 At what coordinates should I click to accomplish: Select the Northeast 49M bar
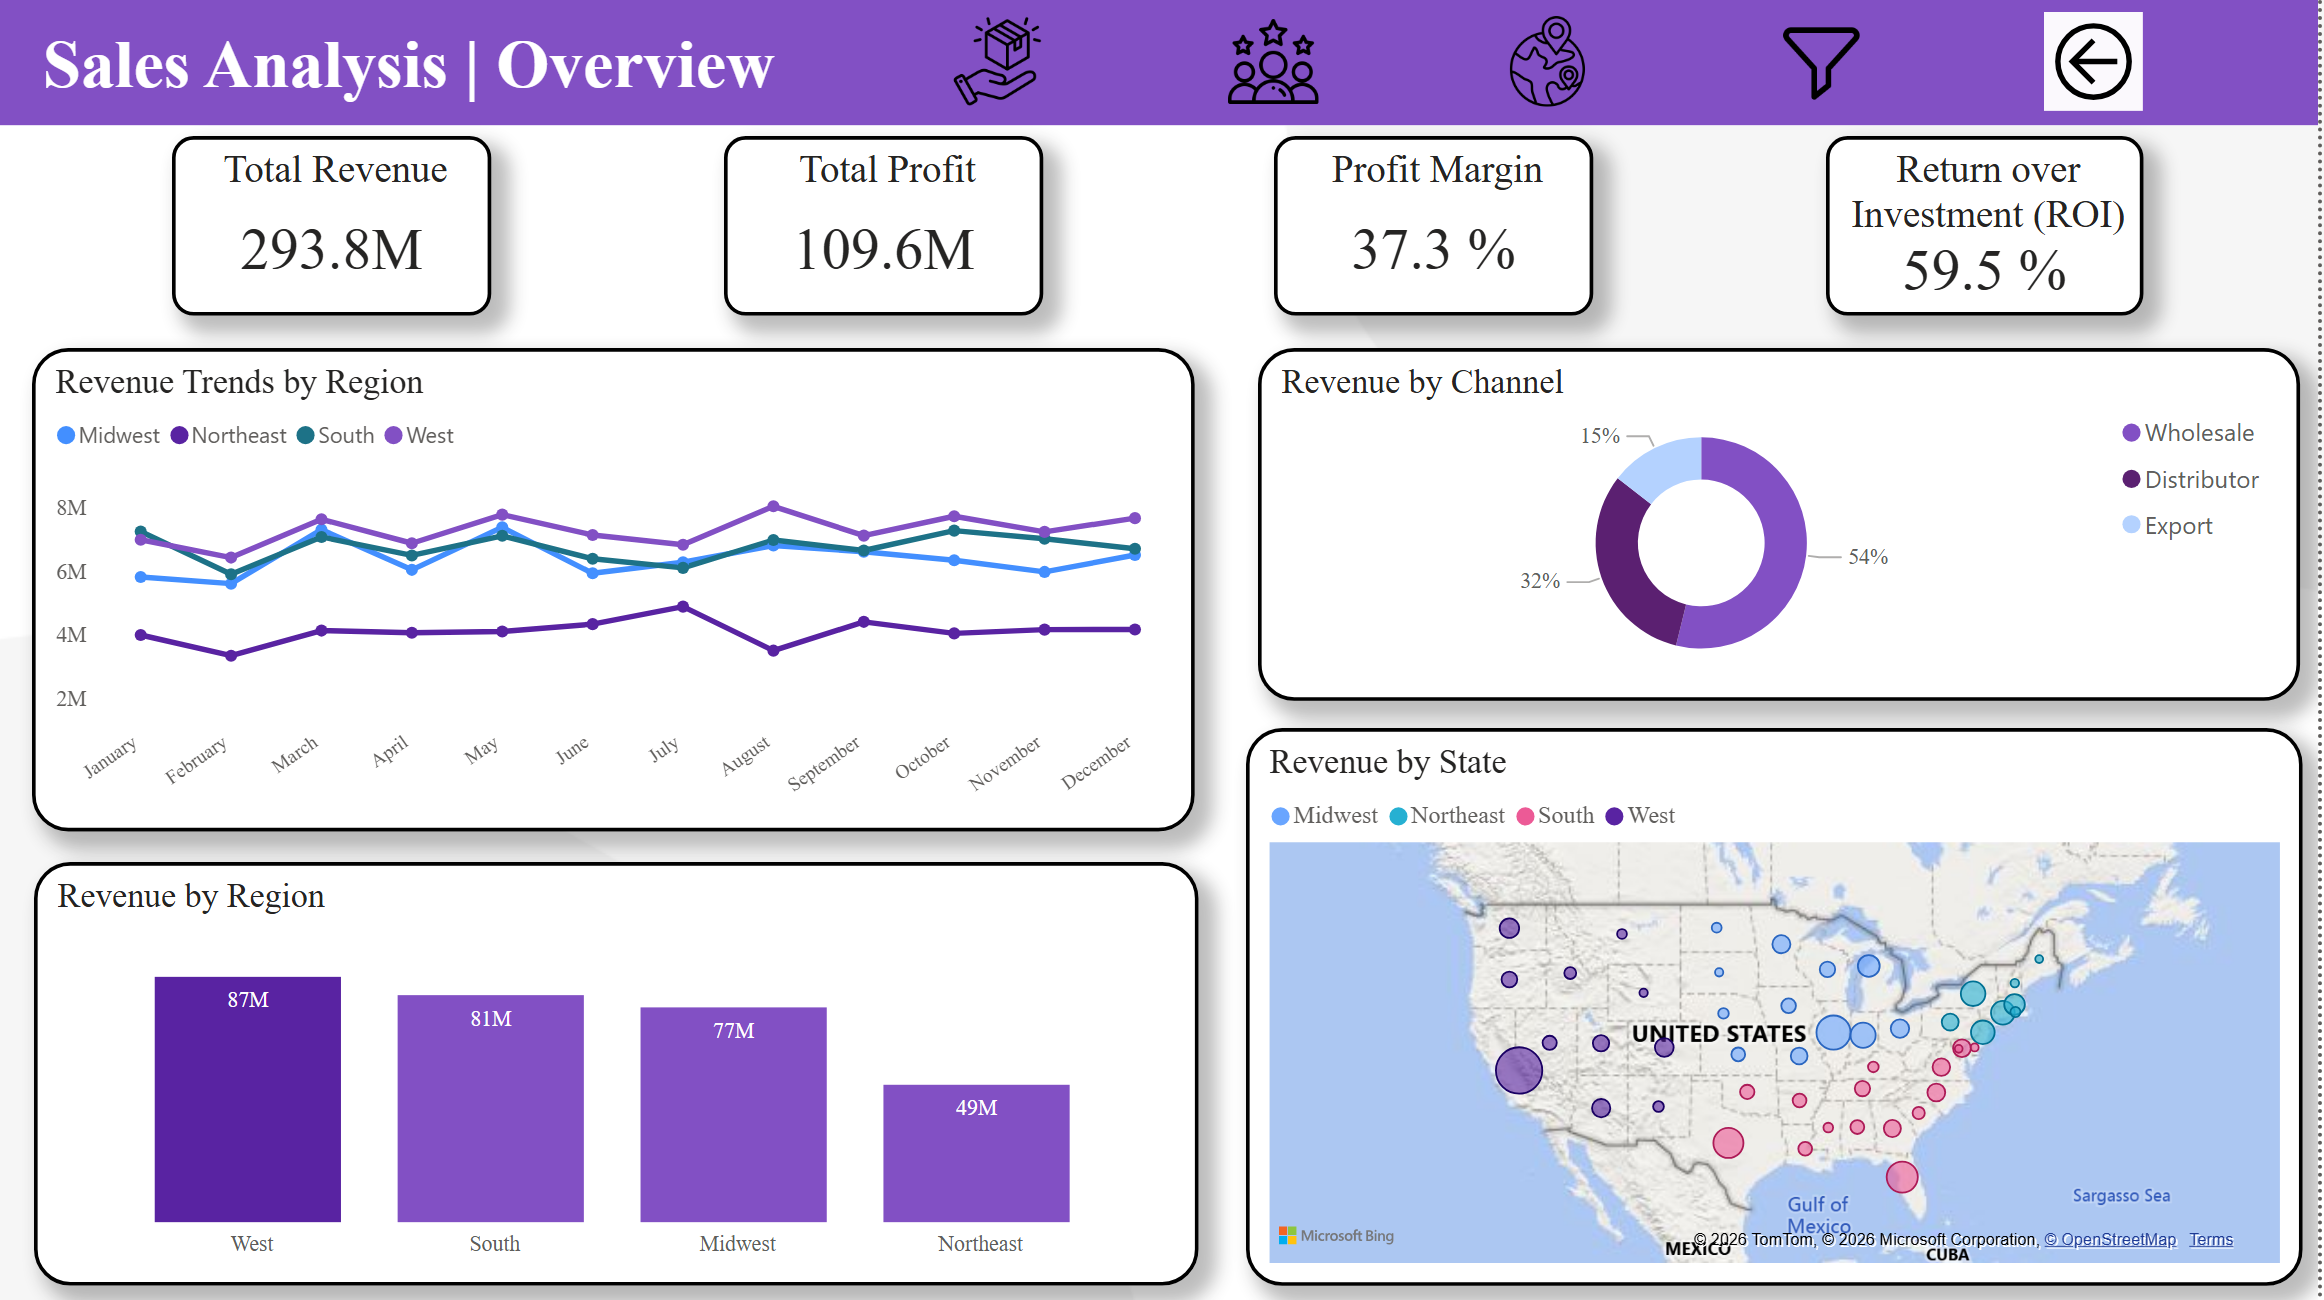(976, 1155)
